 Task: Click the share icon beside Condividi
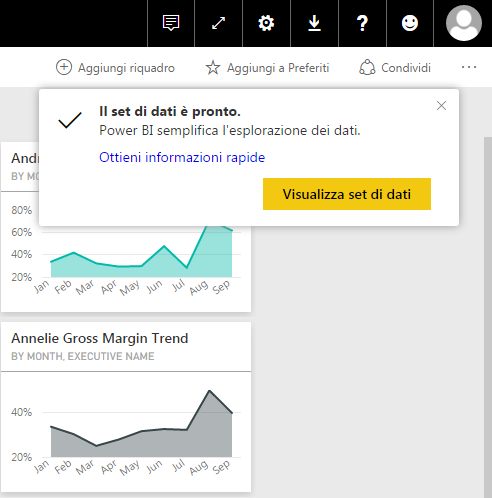pyautogui.click(x=367, y=67)
